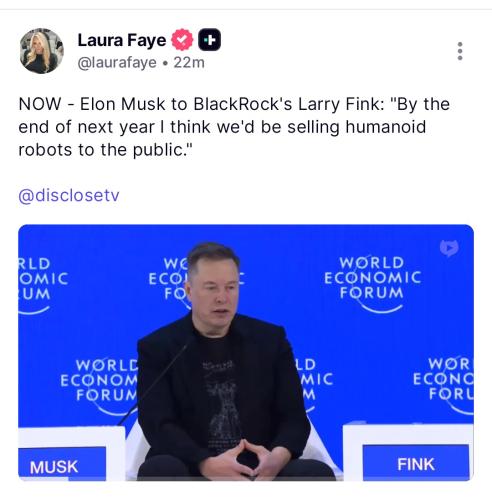Open the three-dot post options menu
Viewport: 492px width, 500px height.
coord(460,51)
